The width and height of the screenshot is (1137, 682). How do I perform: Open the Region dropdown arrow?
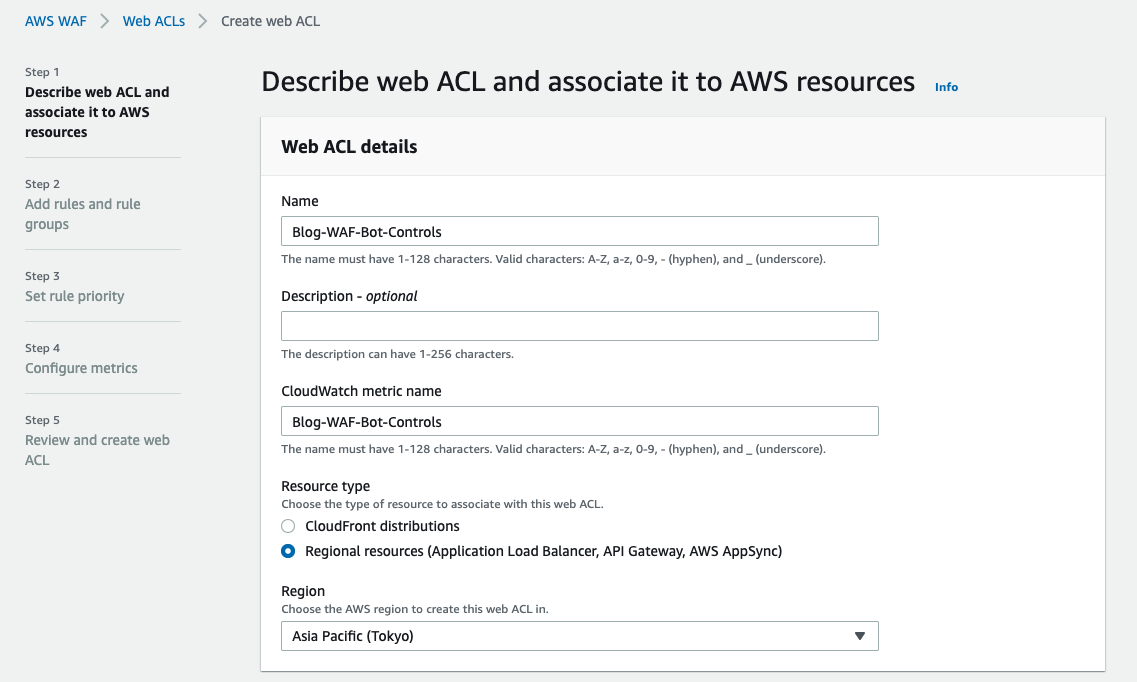[x=859, y=635]
